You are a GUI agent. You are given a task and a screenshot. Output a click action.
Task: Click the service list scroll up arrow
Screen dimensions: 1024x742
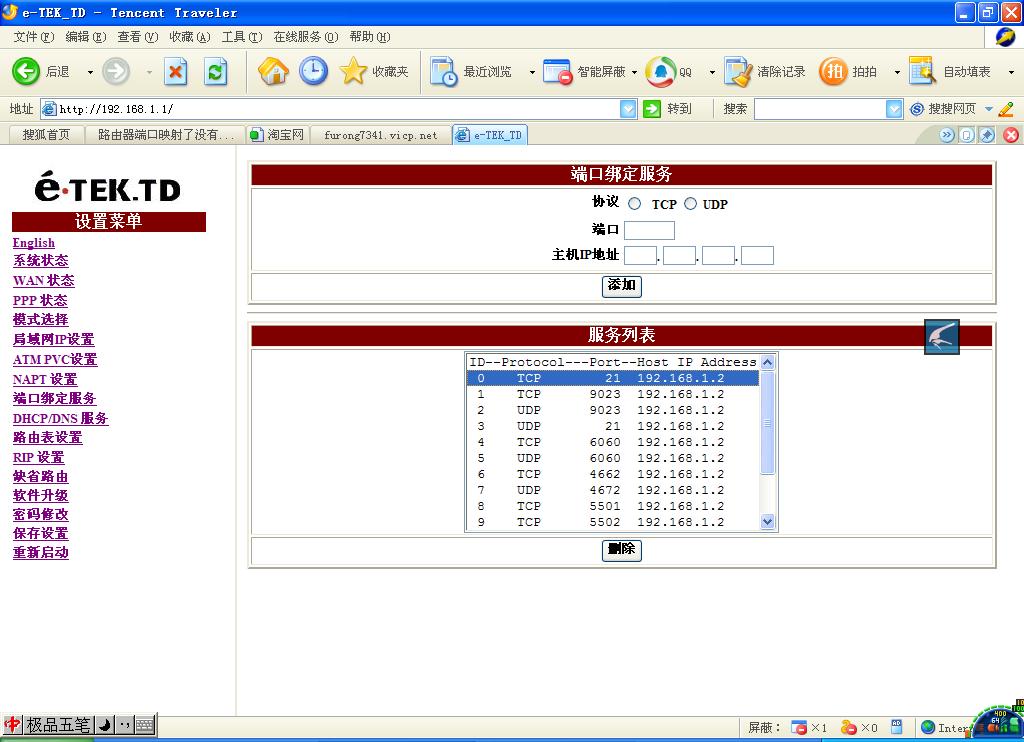tap(768, 362)
